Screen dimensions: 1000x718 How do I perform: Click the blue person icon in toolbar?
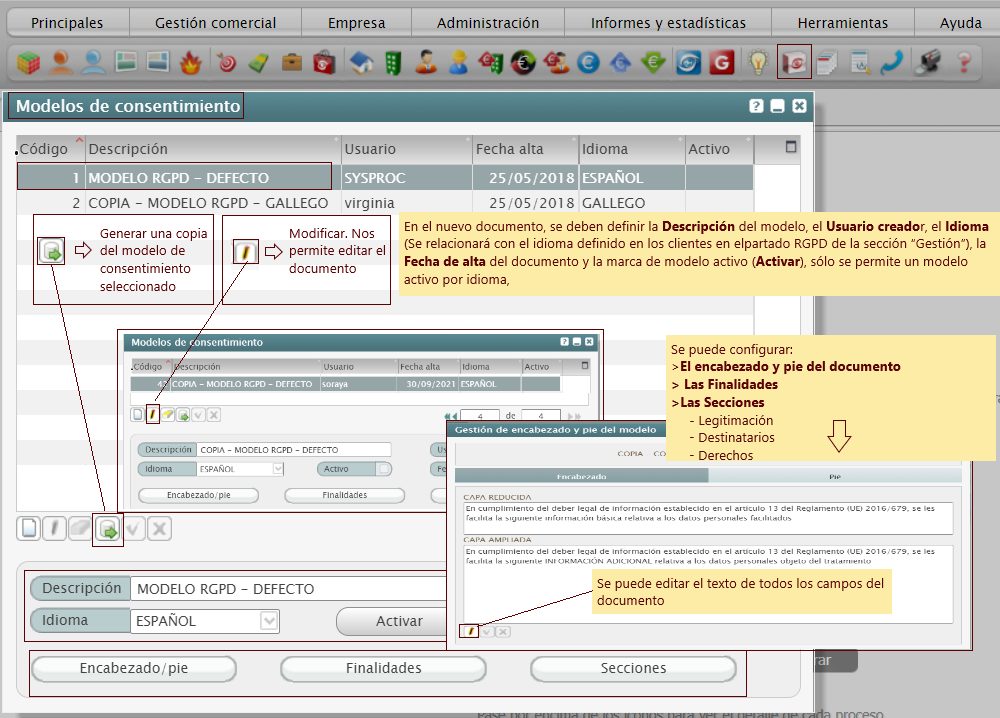pos(93,62)
